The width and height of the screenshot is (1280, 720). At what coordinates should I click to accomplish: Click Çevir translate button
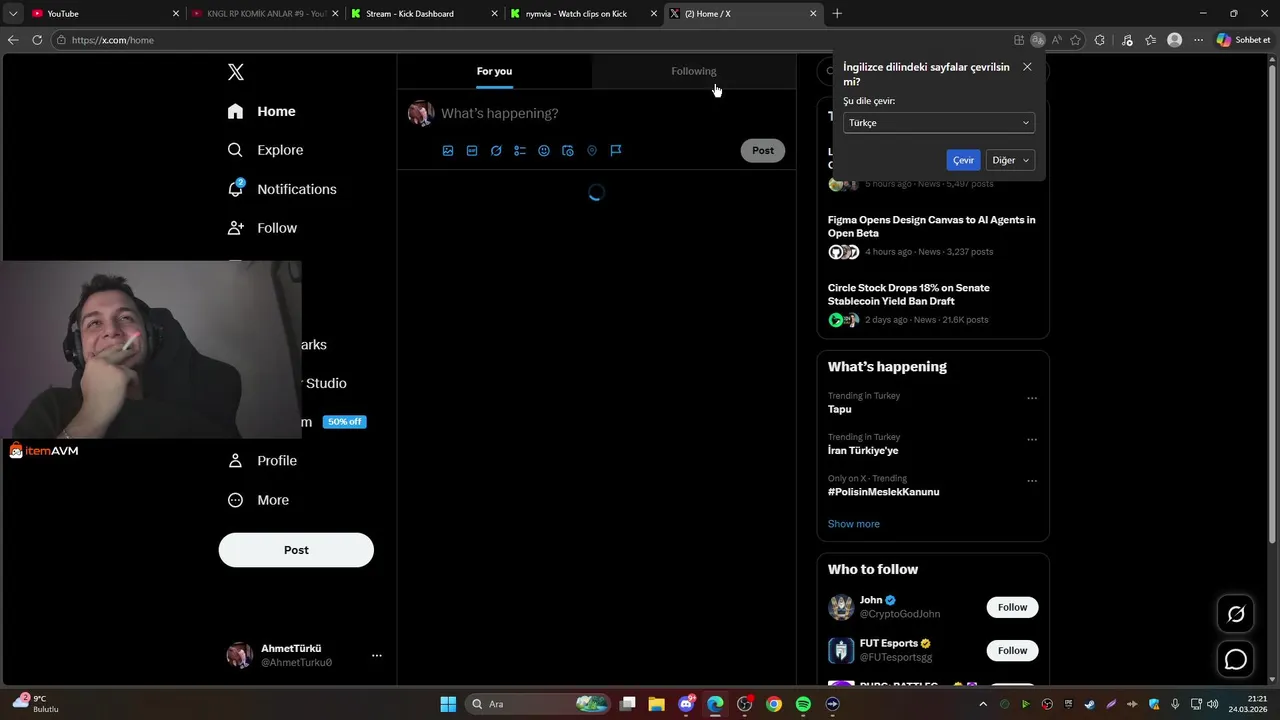pos(963,160)
